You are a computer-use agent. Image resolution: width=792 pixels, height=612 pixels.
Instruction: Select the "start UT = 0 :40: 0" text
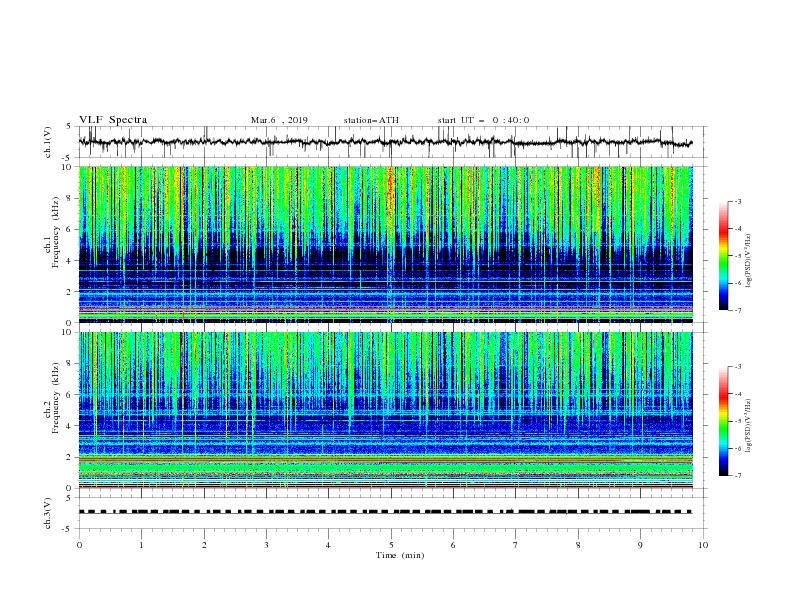(x=483, y=120)
